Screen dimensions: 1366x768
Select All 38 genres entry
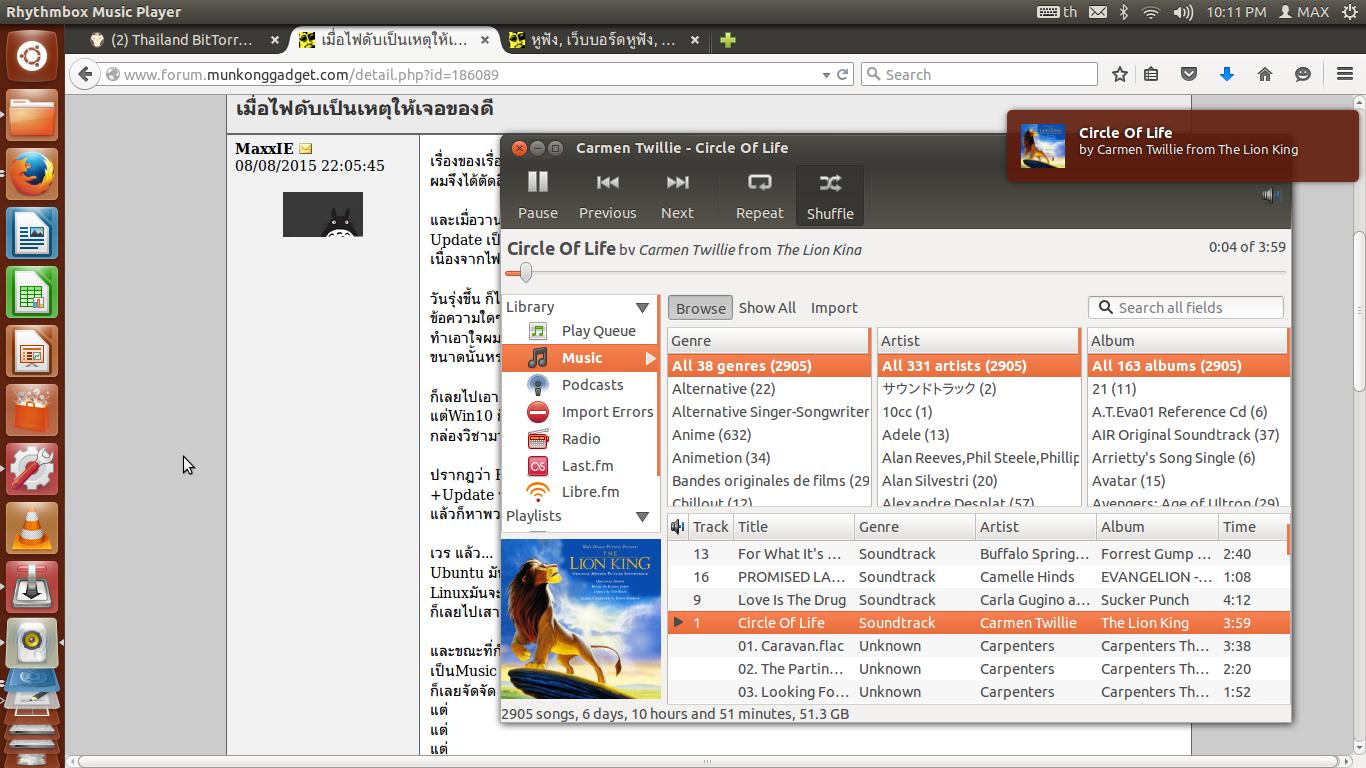(768, 366)
